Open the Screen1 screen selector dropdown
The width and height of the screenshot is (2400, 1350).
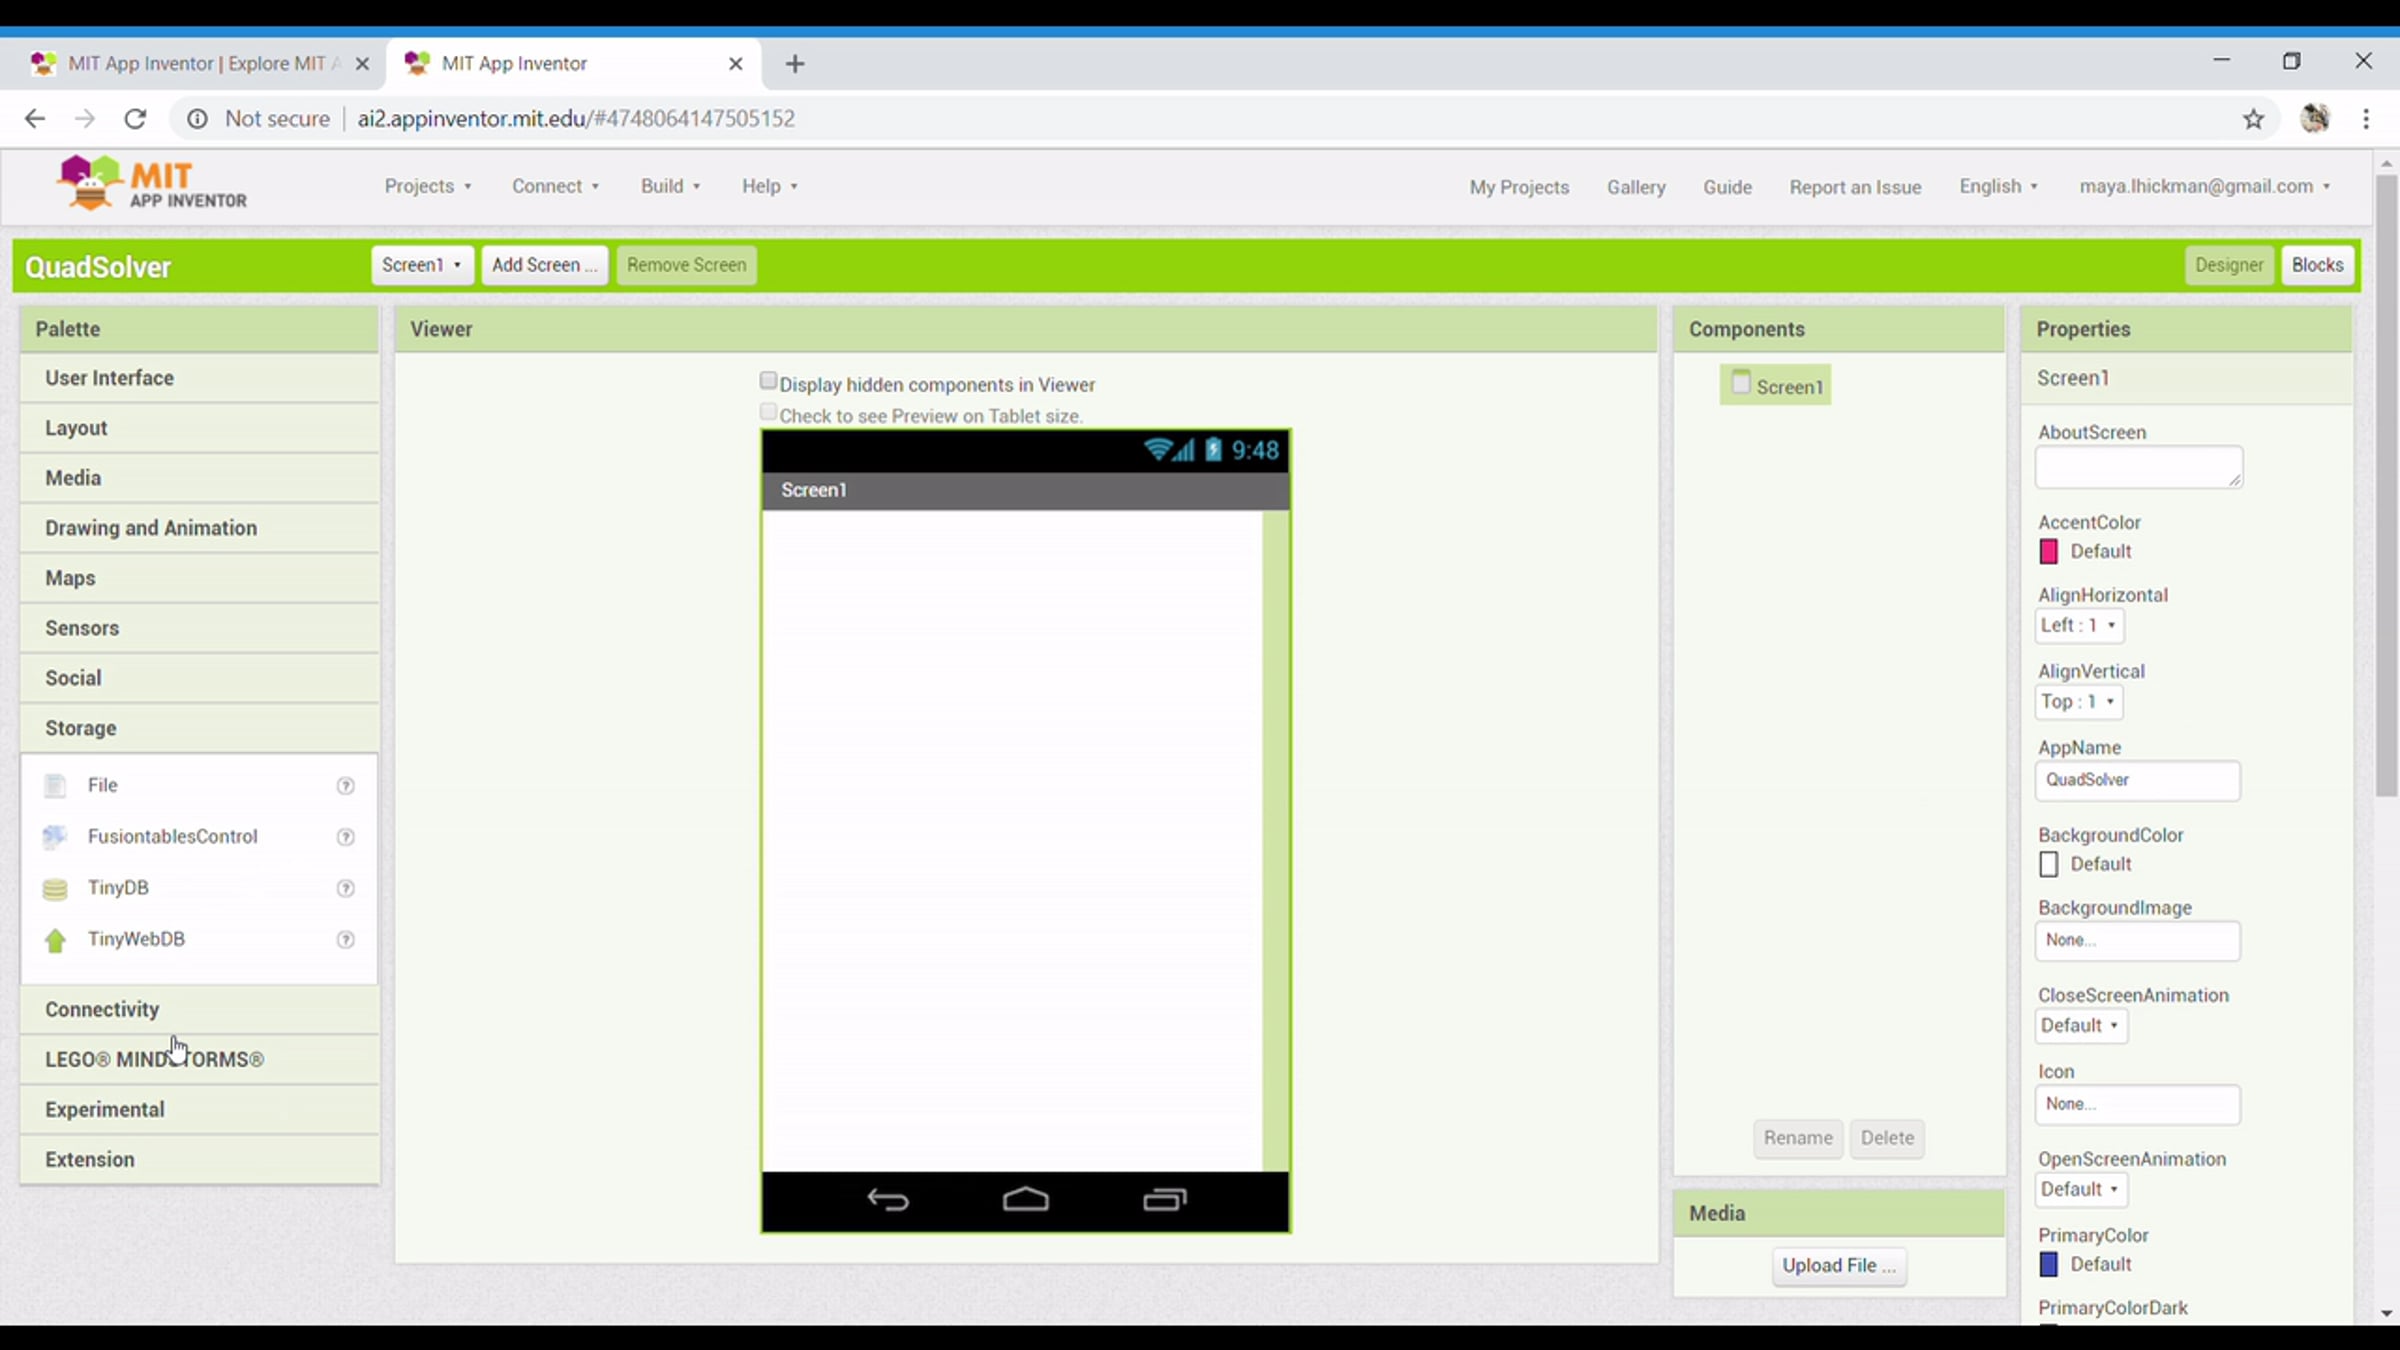422,265
